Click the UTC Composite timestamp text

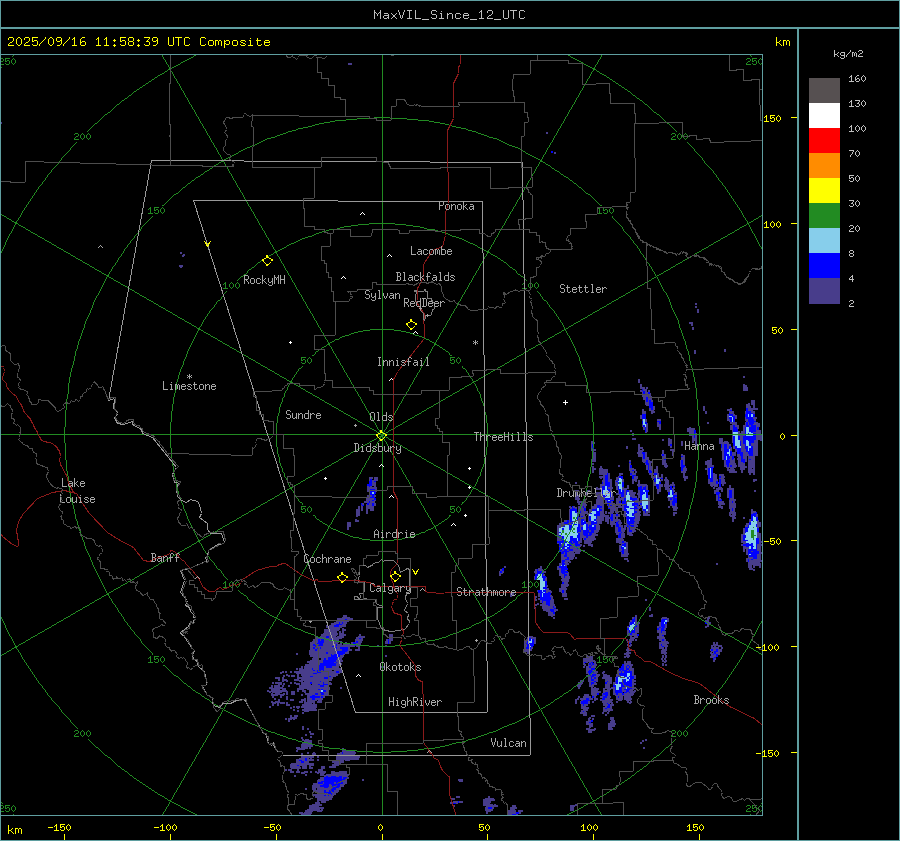(x=138, y=42)
